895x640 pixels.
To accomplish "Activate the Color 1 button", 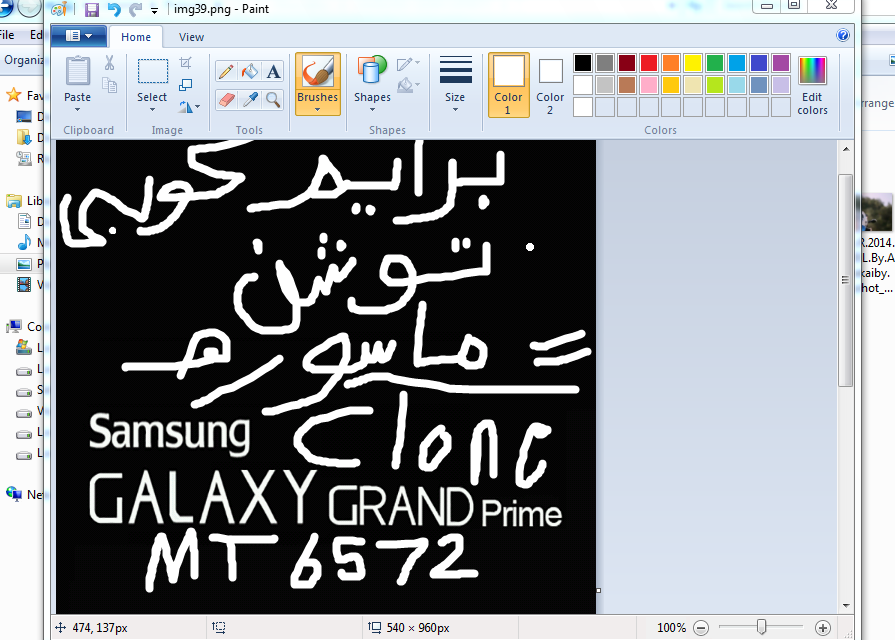I will 508,85.
